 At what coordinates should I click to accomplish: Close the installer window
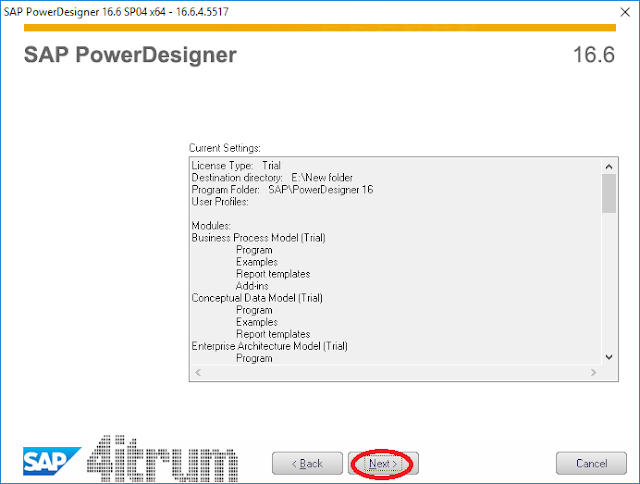[625, 12]
